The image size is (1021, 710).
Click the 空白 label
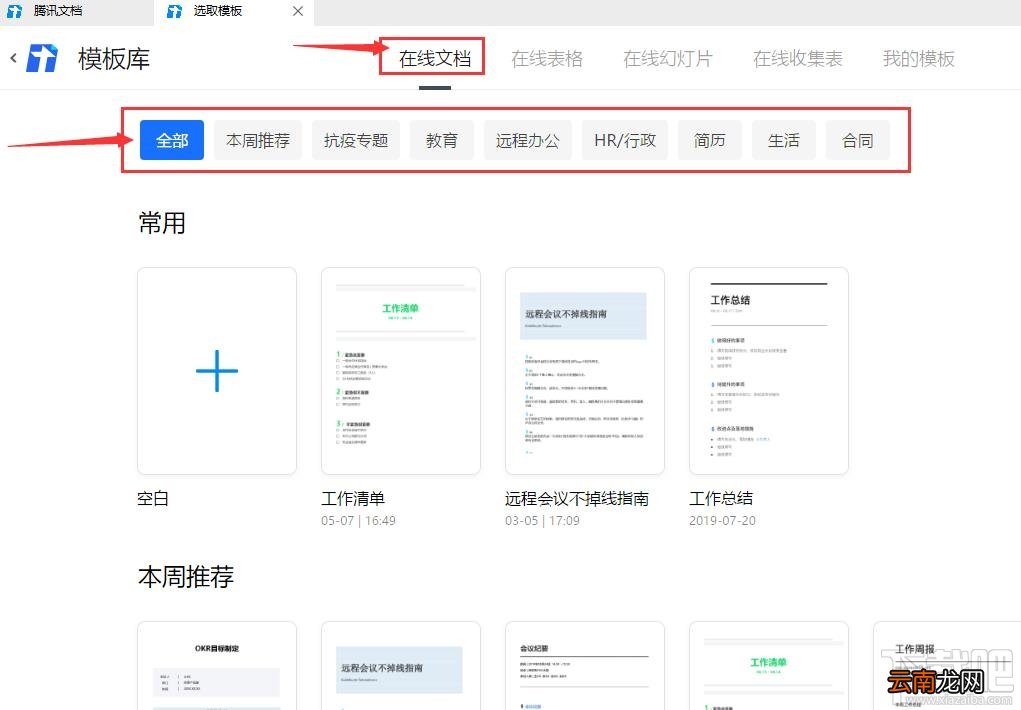point(153,498)
